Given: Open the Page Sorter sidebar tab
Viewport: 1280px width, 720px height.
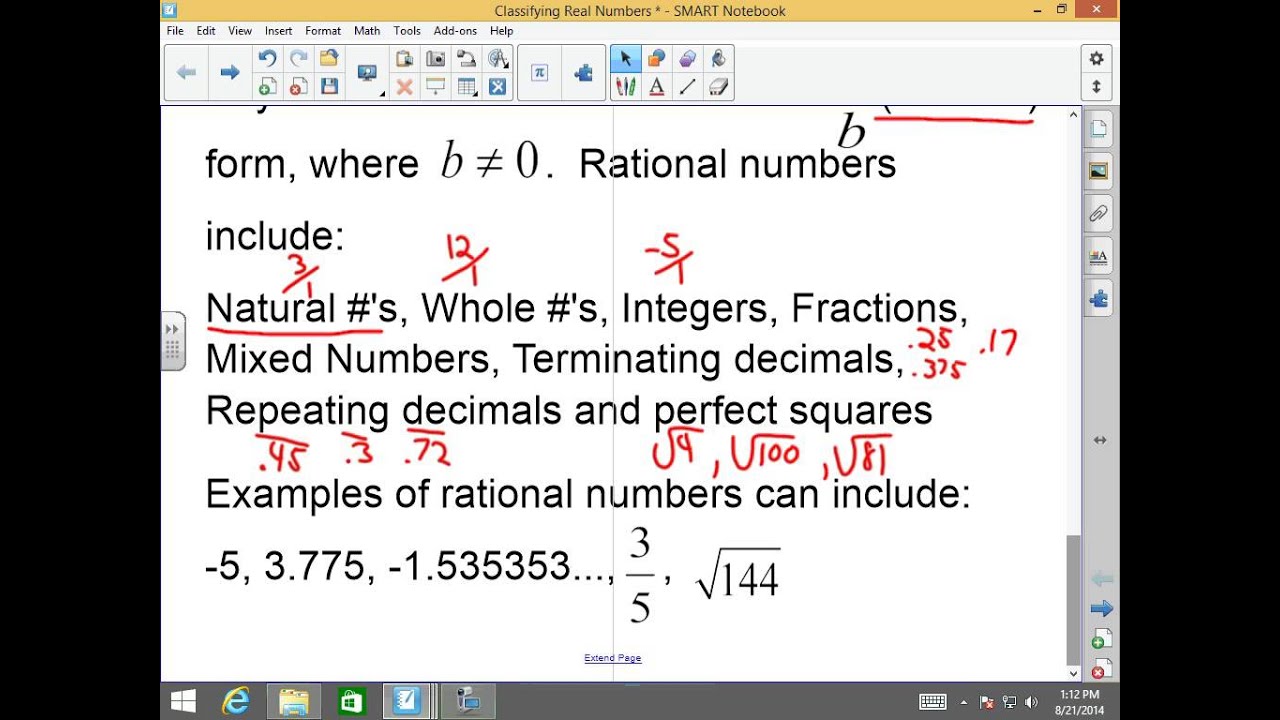Looking at the screenshot, I should (x=1099, y=129).
